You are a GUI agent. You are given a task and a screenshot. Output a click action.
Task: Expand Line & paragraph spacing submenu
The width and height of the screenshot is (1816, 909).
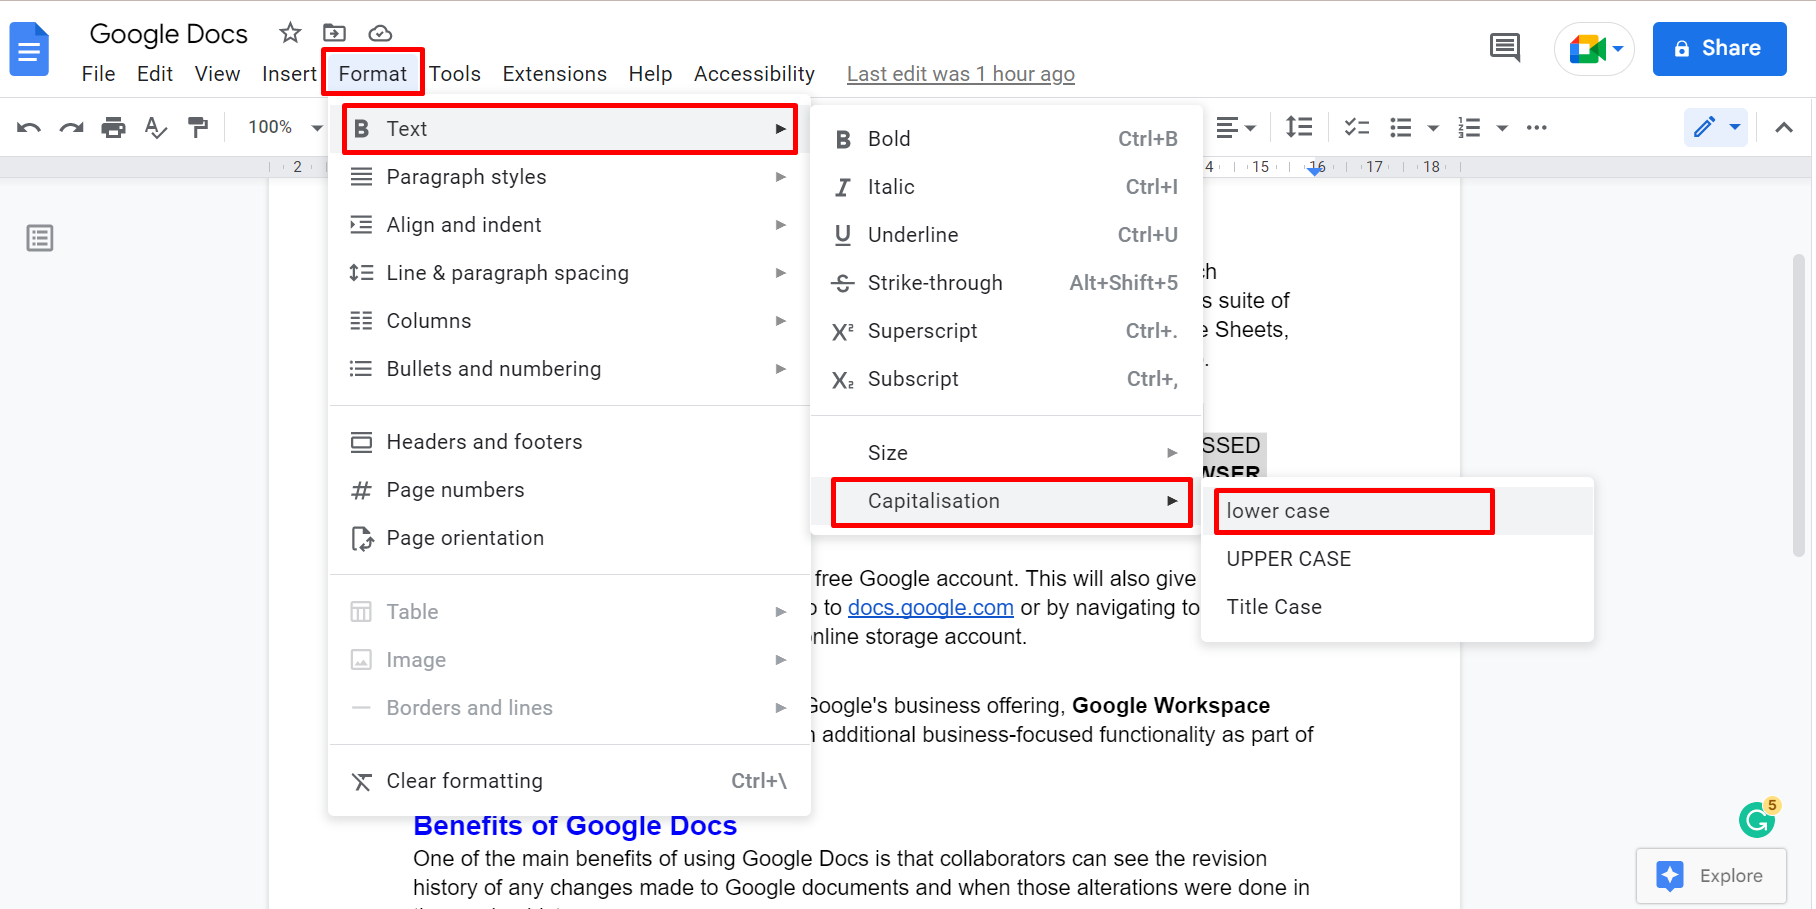point(569,273)
